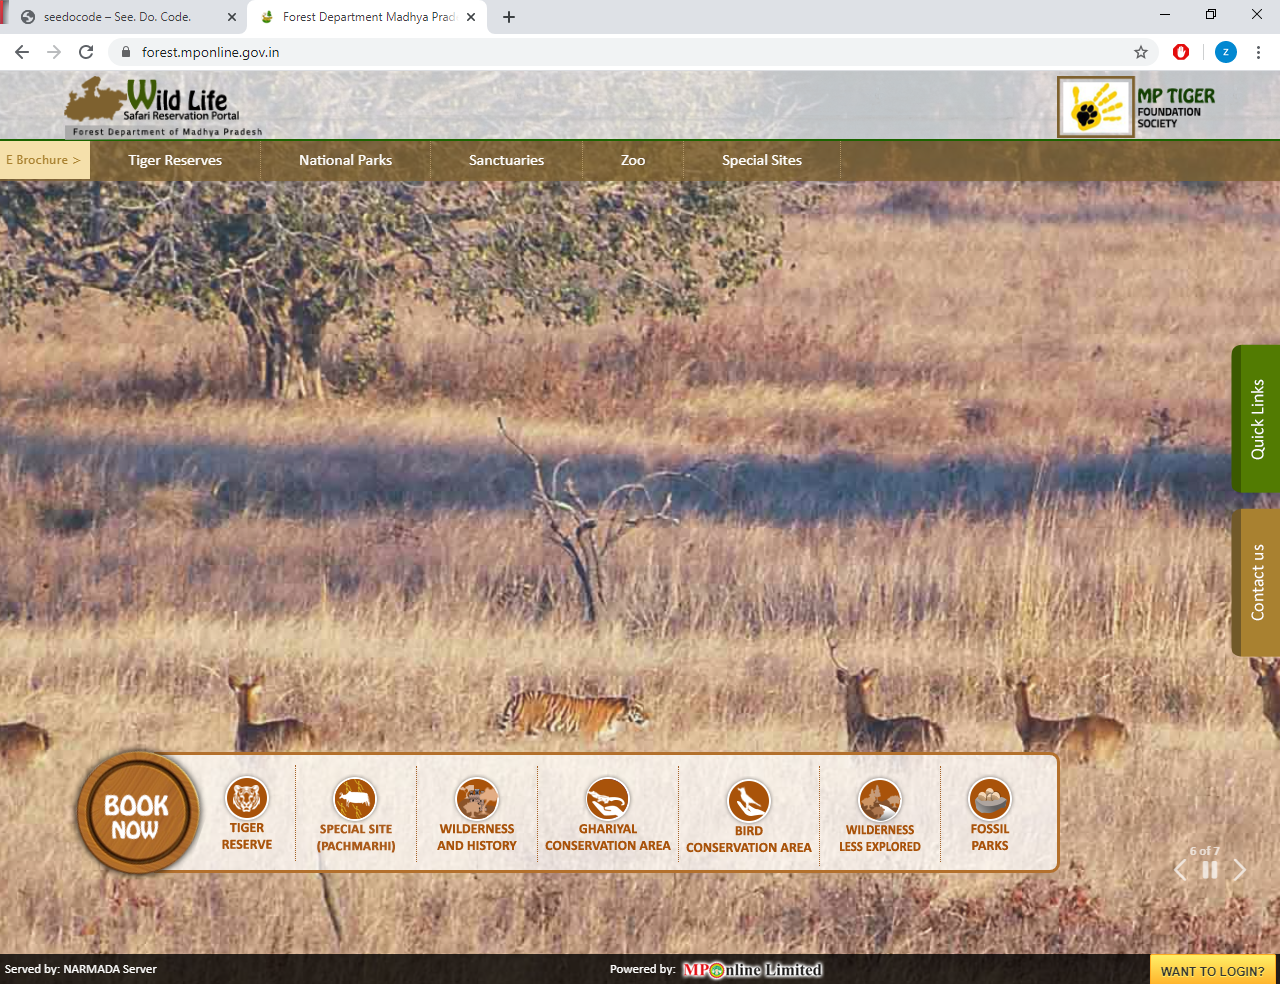
Task: Open the Special Sites menu
Action: (x=762, y=160)
